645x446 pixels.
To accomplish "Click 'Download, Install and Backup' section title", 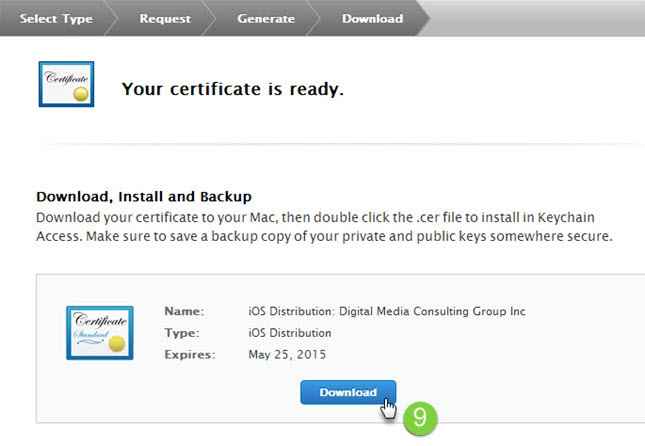I will click(144, 196).
